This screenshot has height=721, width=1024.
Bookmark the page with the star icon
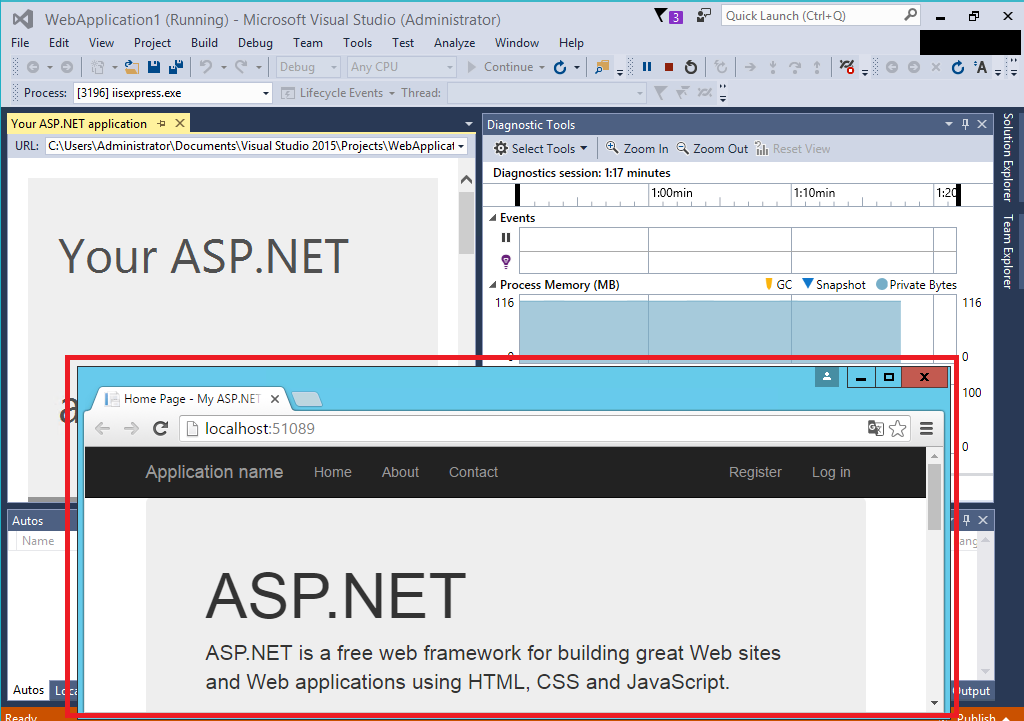click(x=897, y=427)
